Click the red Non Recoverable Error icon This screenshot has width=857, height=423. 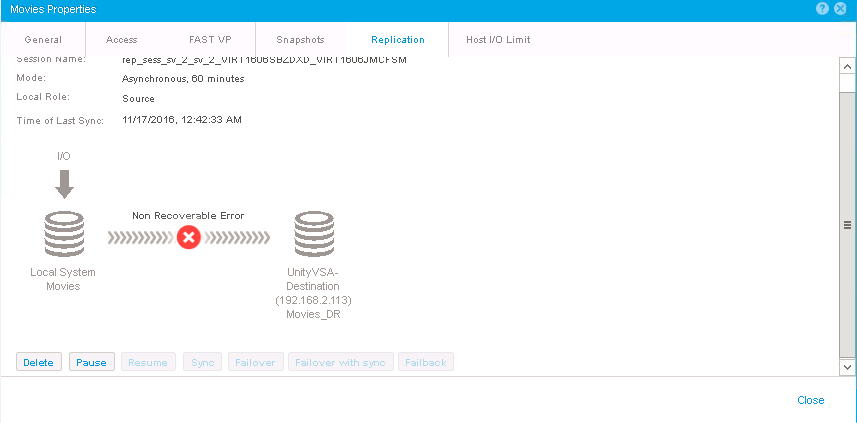pos(188,237)
